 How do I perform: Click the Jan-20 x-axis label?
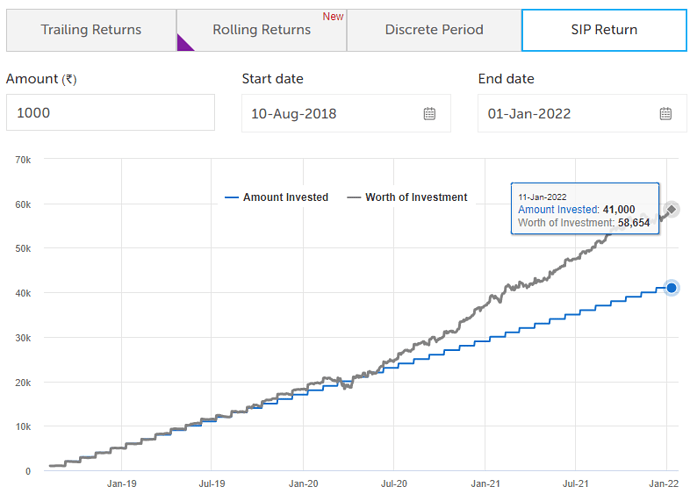[x=304, y=484]
